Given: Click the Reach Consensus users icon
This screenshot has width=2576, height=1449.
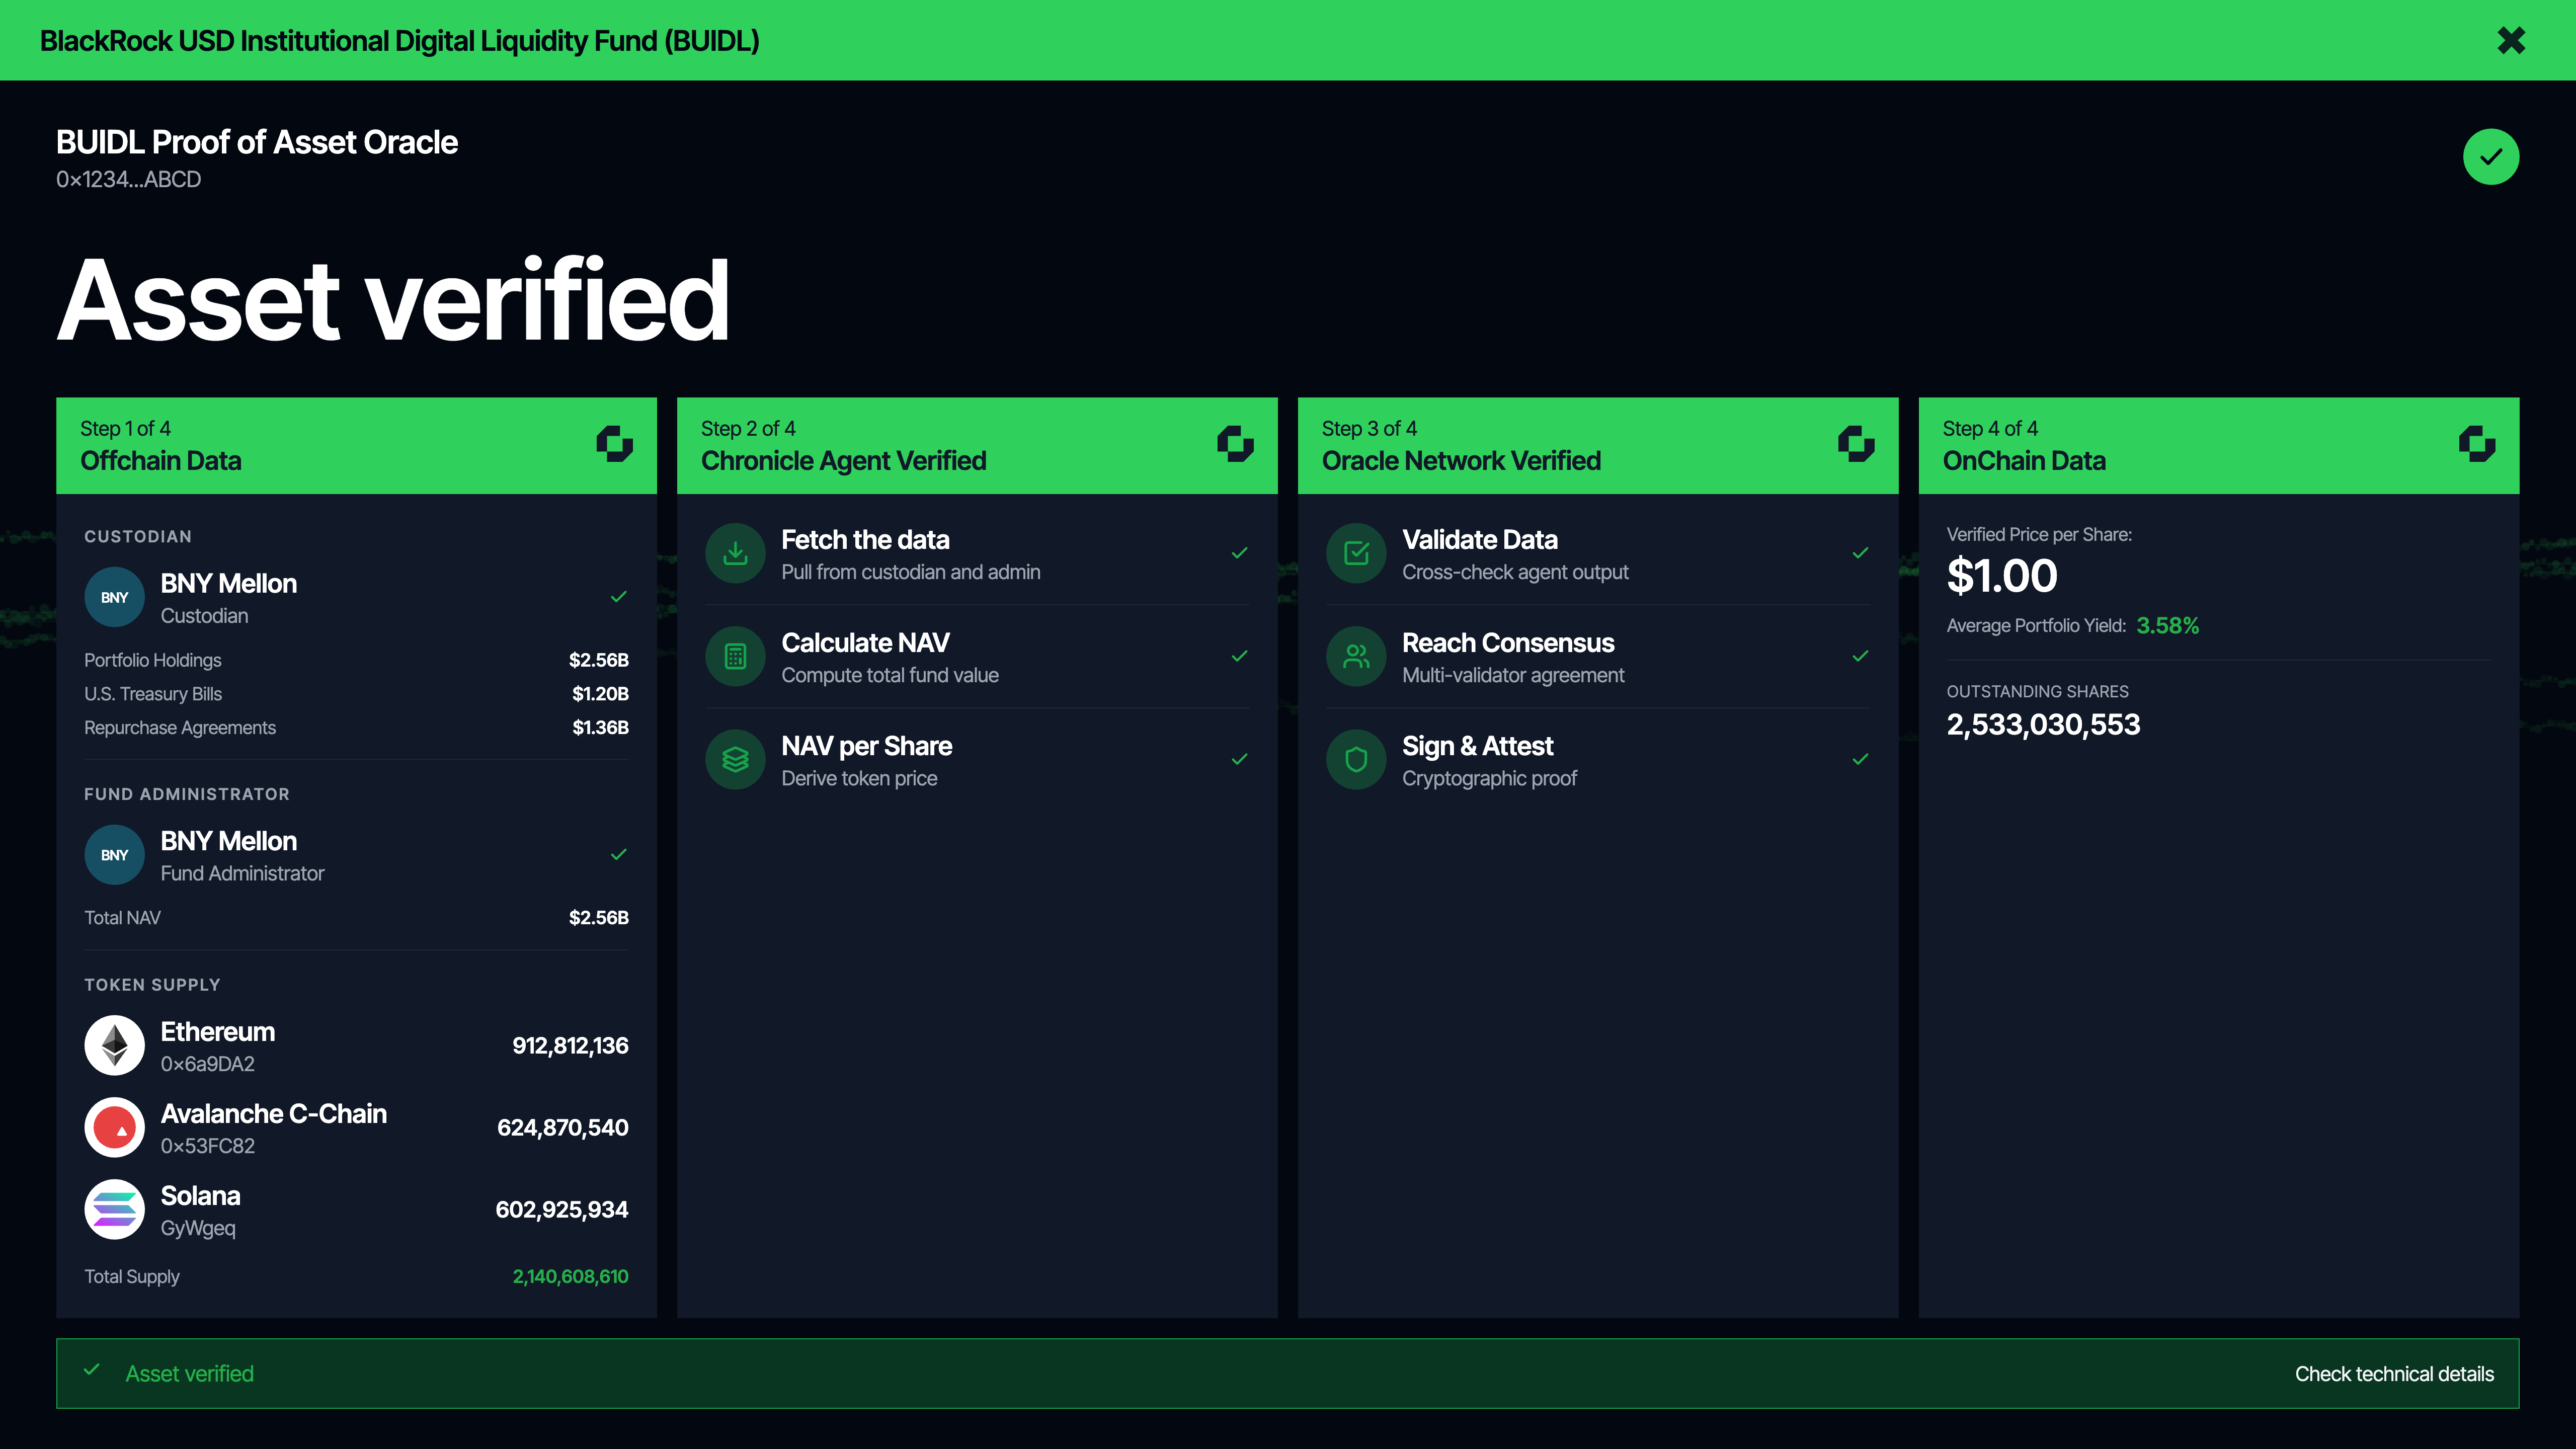Looking at the screenshot, I should 1356,657.
